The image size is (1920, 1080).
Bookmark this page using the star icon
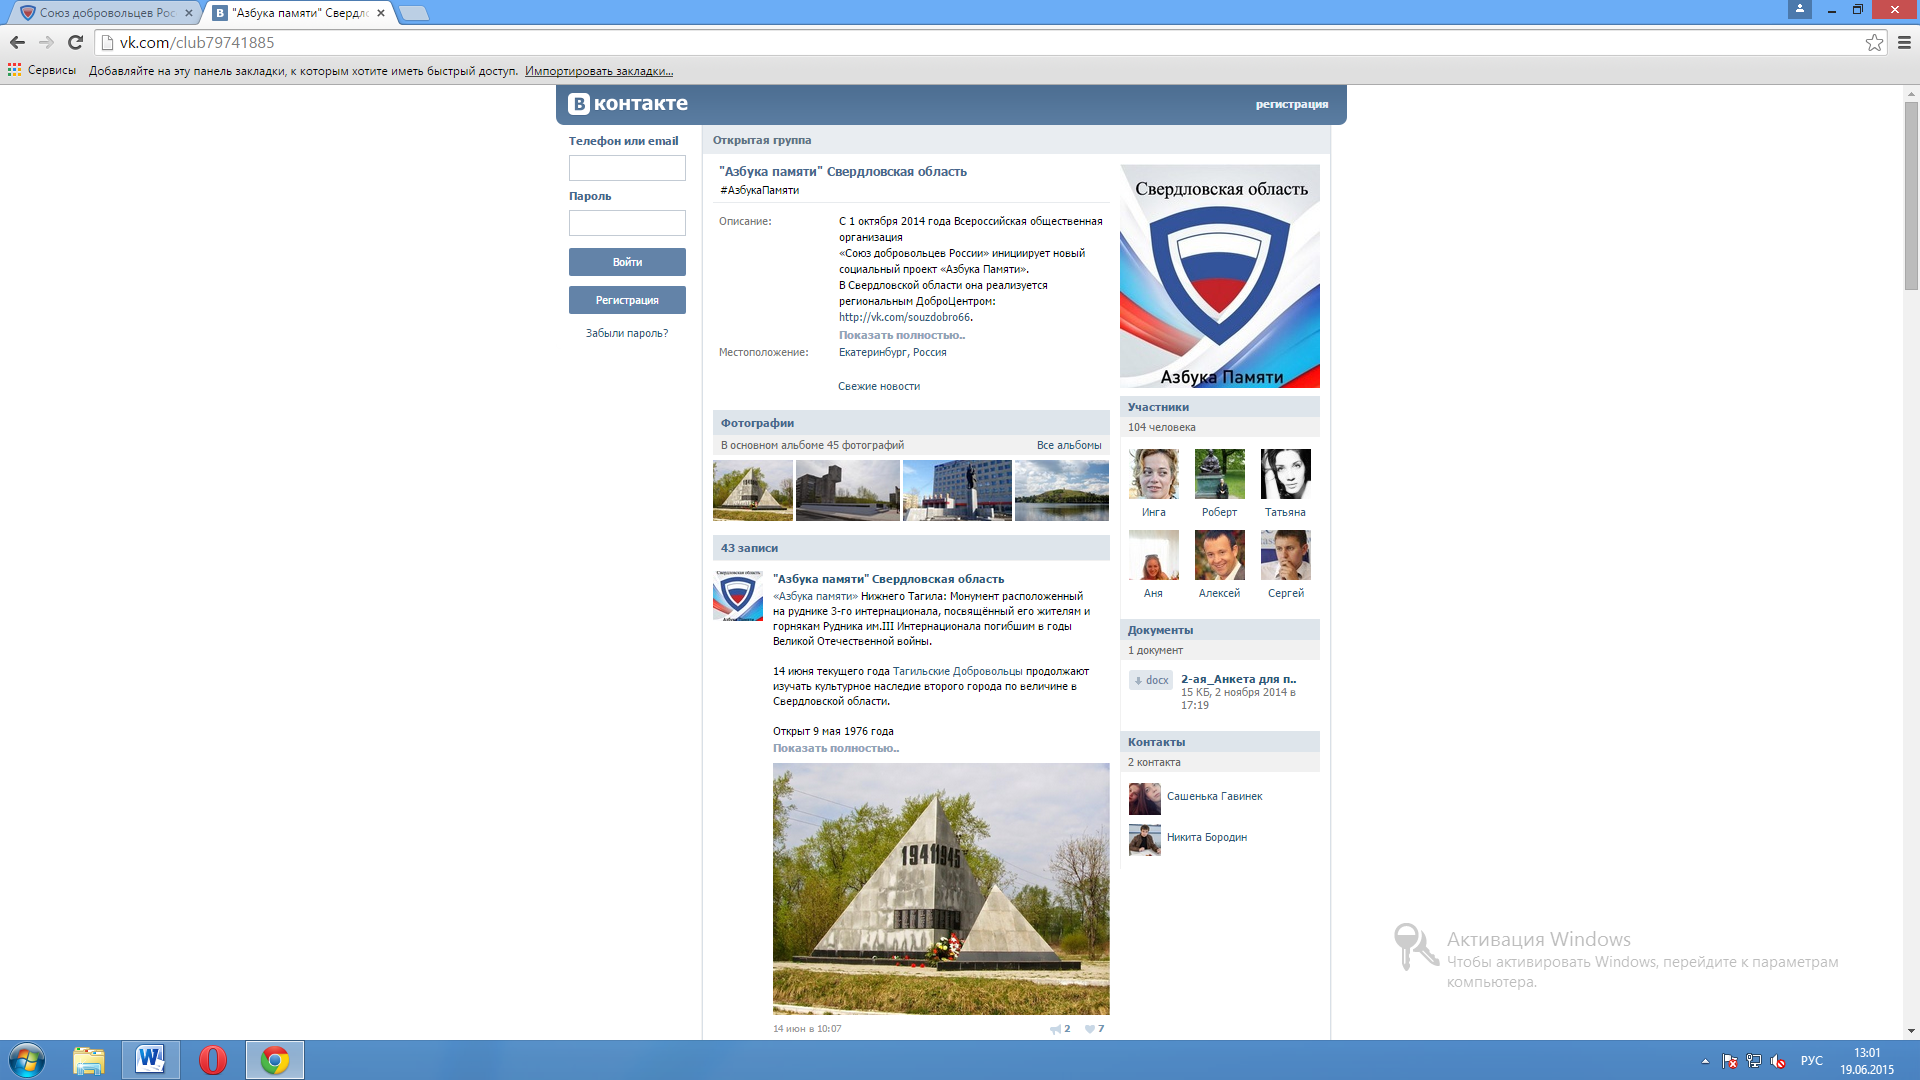point(1874,42)
